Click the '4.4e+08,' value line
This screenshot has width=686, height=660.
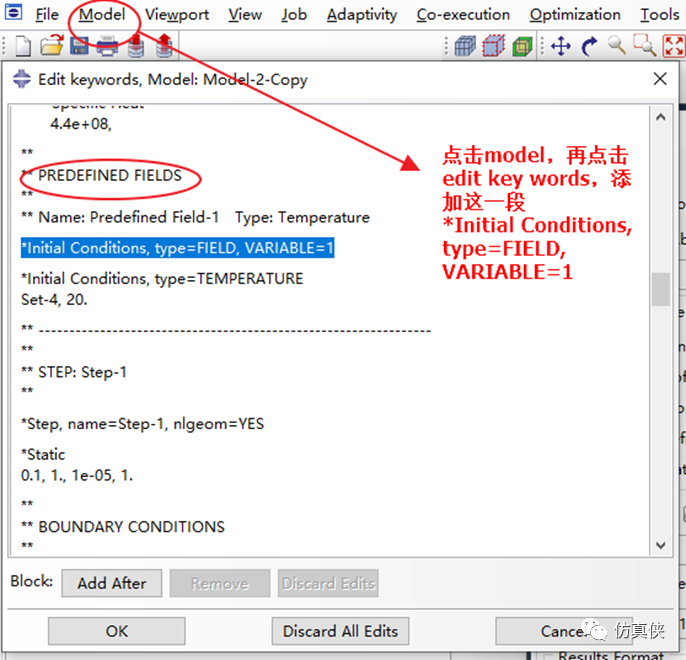81,124
